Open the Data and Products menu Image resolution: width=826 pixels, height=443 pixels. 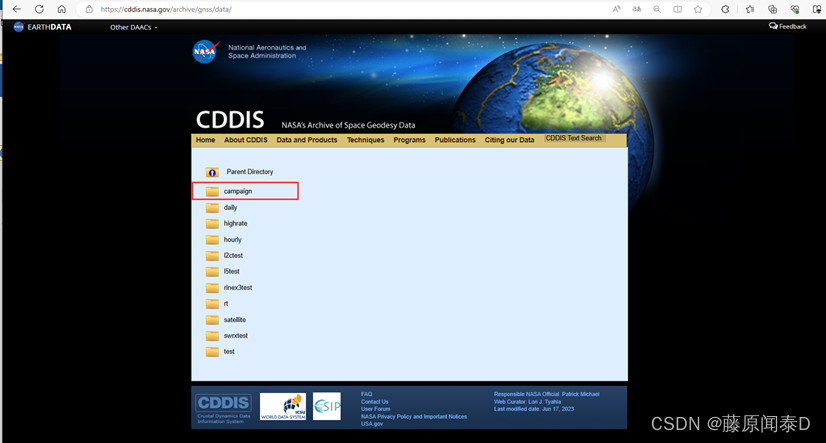coord(307,140)
